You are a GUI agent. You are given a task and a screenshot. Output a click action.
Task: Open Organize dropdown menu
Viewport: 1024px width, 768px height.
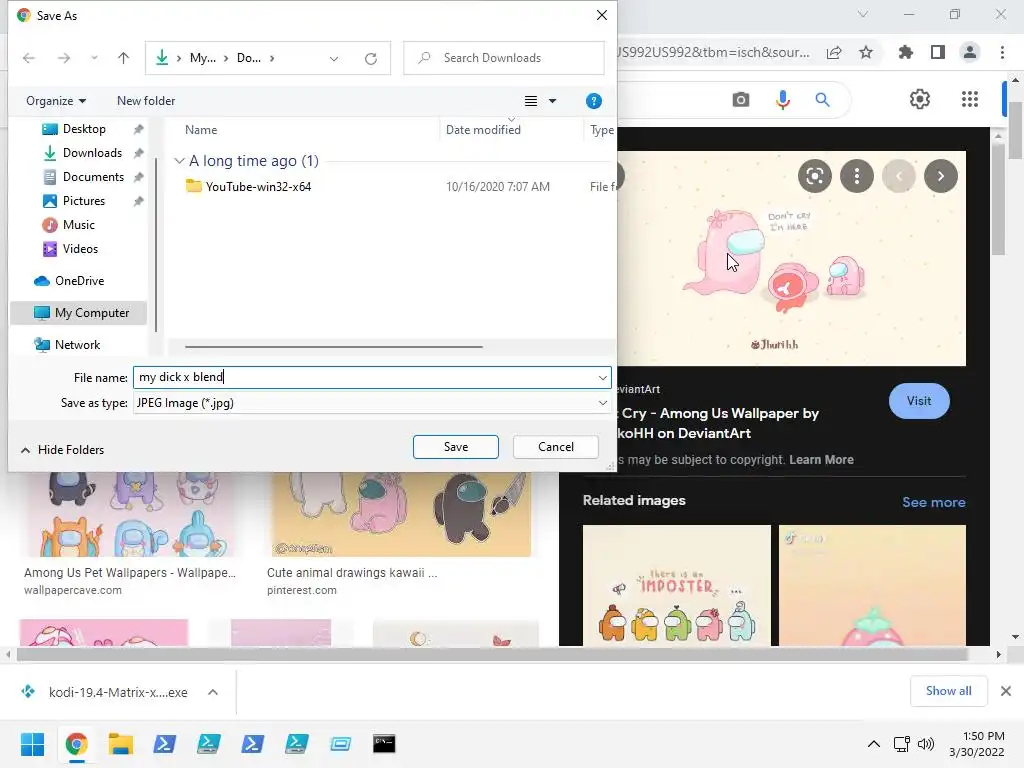(56, 101)
